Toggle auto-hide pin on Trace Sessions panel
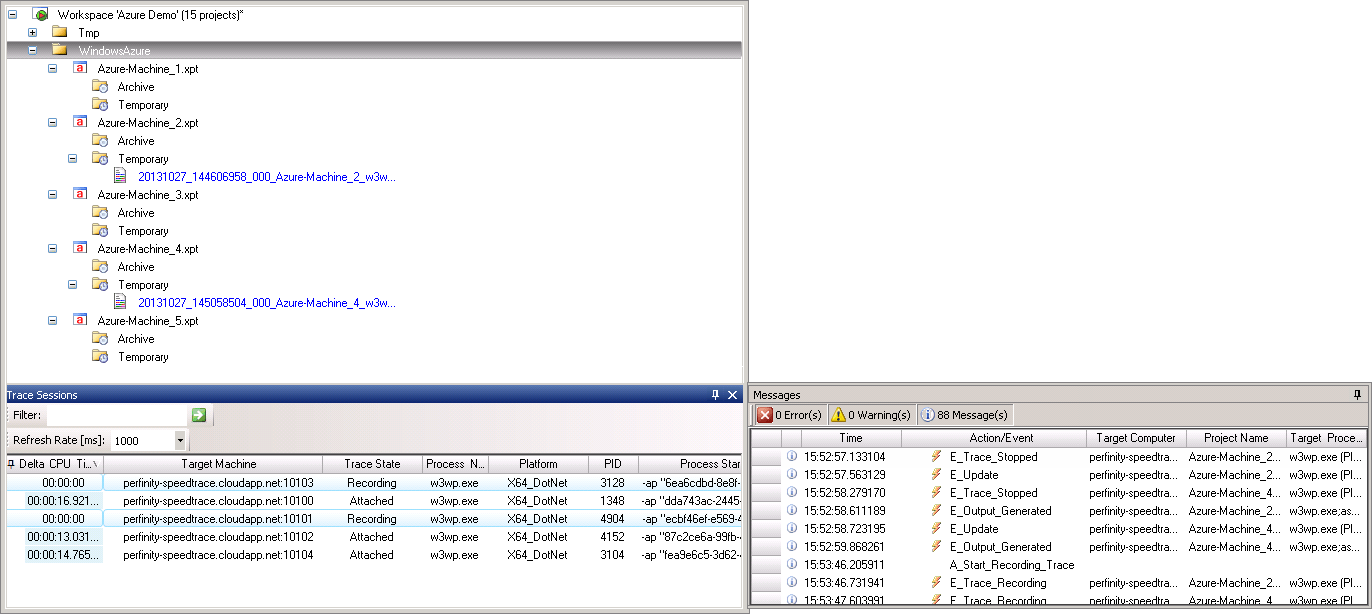This screenshot has width=1372, height=614. pos(713,394)
